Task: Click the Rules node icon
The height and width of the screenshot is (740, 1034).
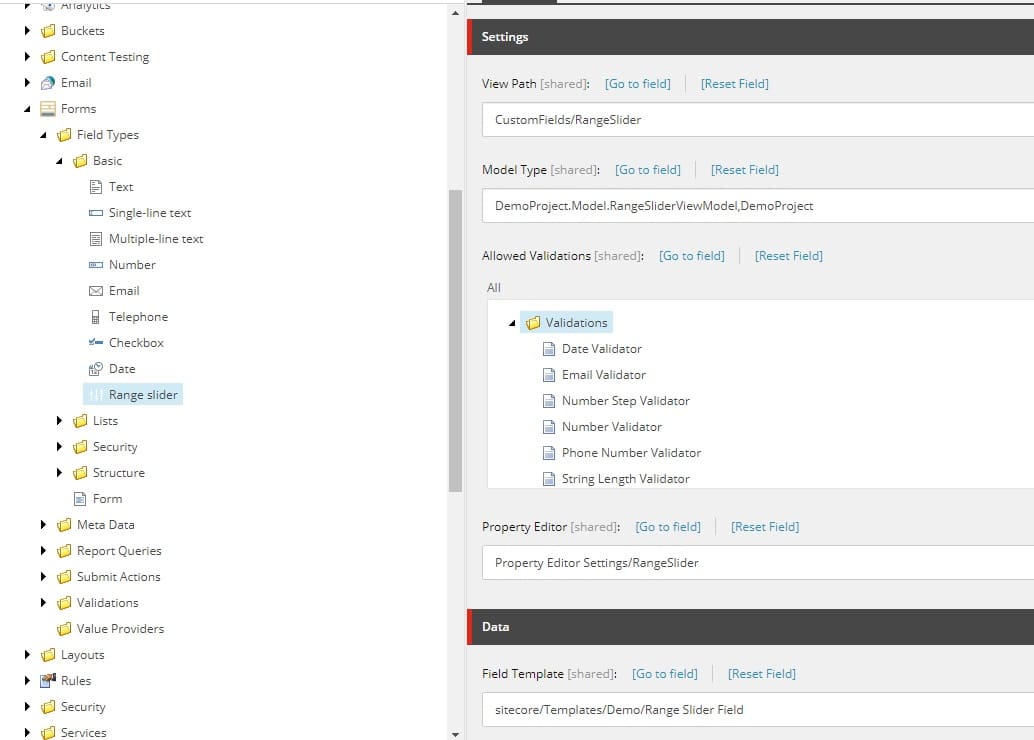Action: pyautogui.click(x=48, y=681)
